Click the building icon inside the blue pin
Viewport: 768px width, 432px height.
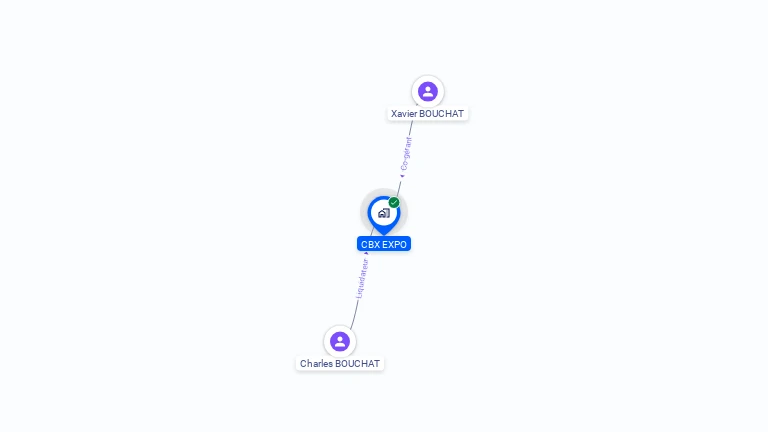pyautogui.click(x=384, y=213)
